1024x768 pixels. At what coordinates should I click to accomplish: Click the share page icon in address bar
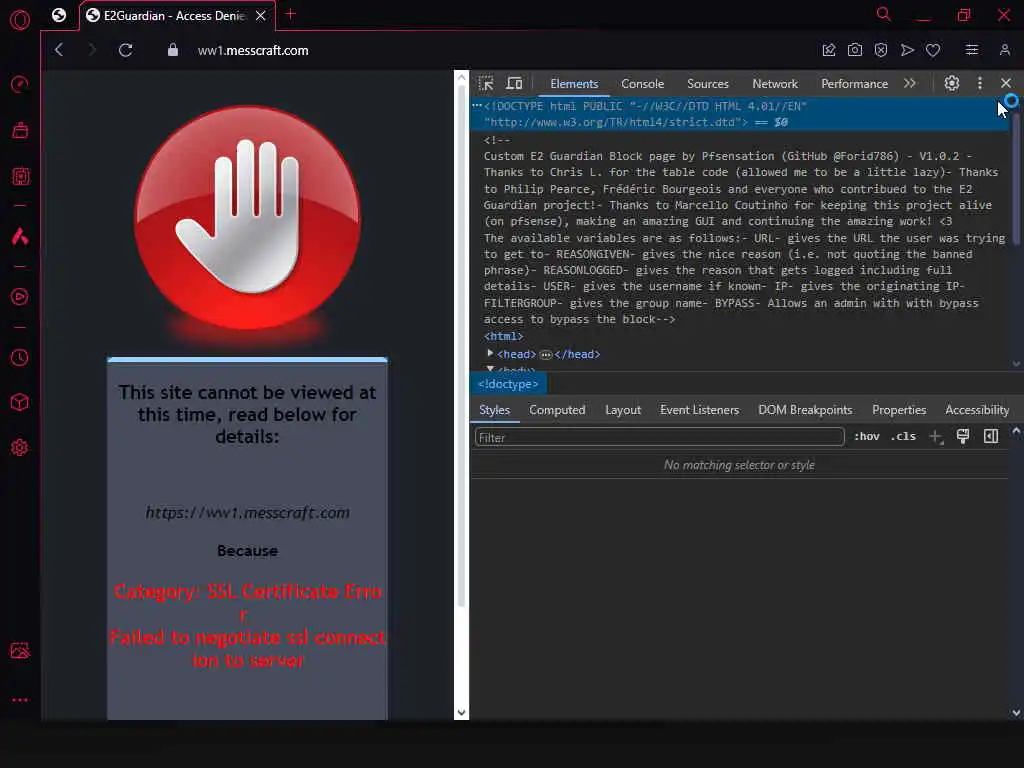tap(829, 50)
